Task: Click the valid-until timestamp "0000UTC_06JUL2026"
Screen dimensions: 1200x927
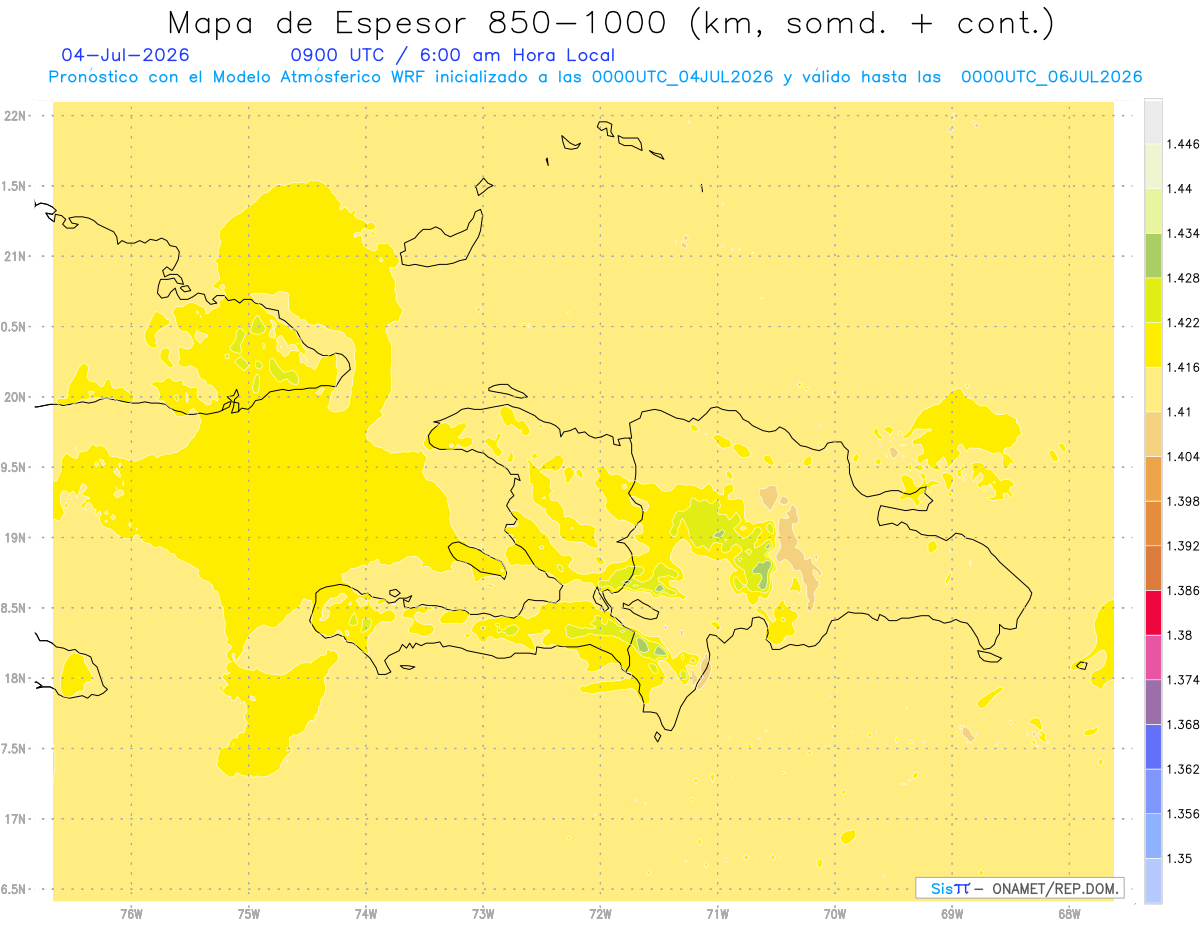Action: click(1051, 77)
